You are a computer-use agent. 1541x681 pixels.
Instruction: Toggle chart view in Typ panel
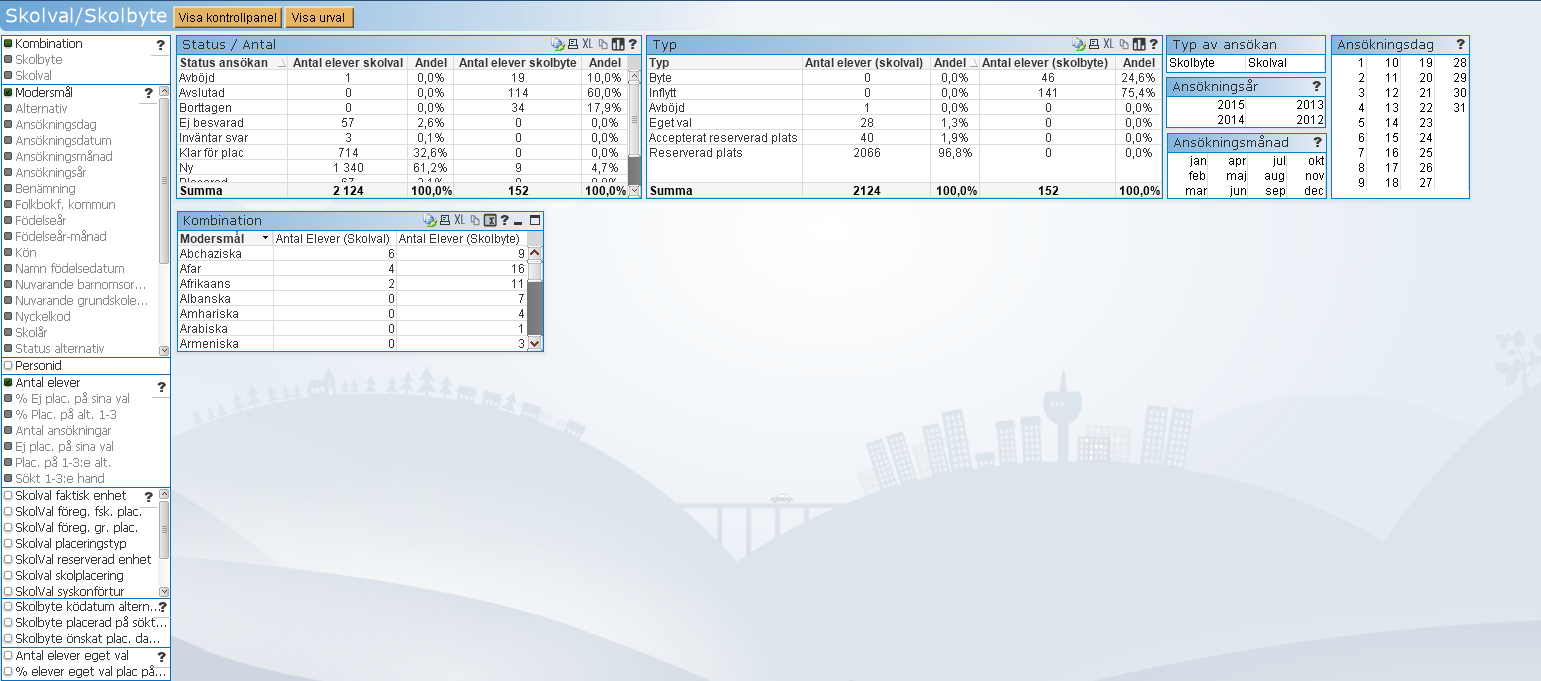point(1138,44)
